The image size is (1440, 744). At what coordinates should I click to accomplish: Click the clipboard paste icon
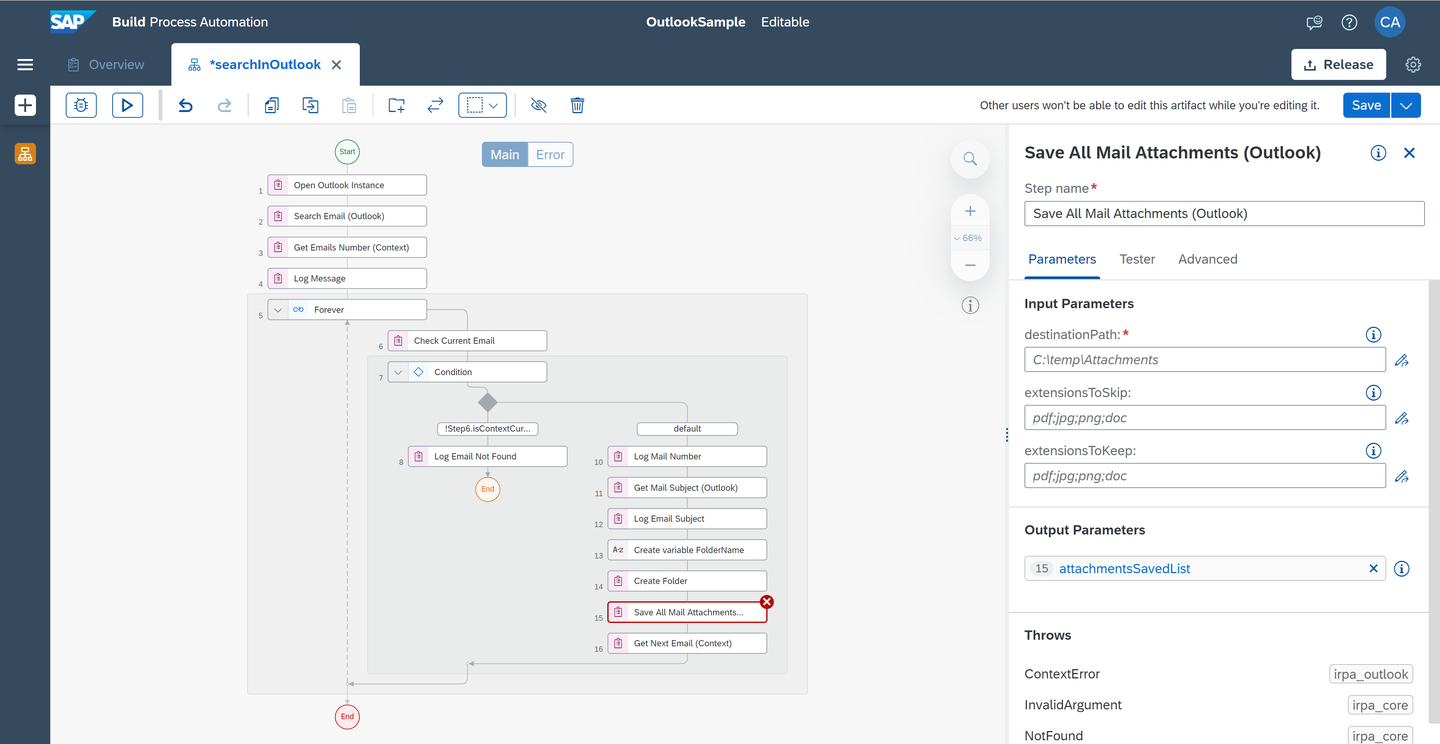point(349,105)
